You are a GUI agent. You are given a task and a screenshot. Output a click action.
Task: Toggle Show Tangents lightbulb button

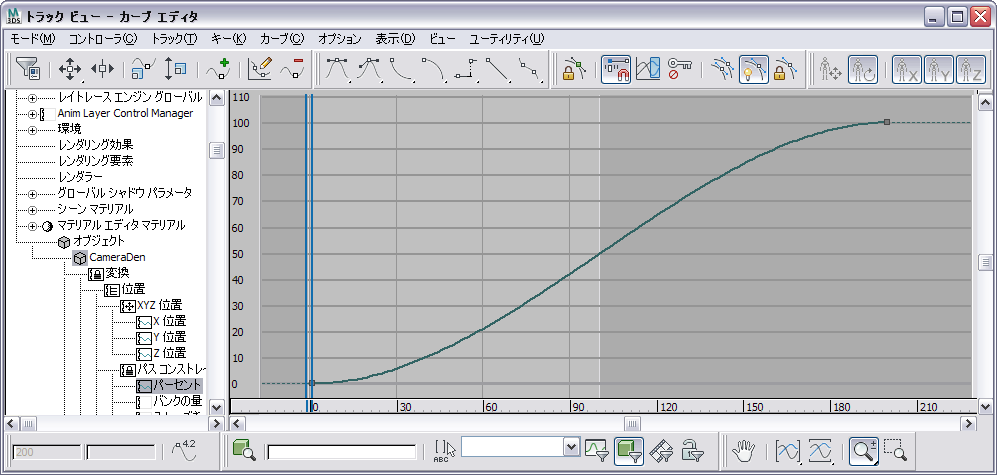(754, 69)
